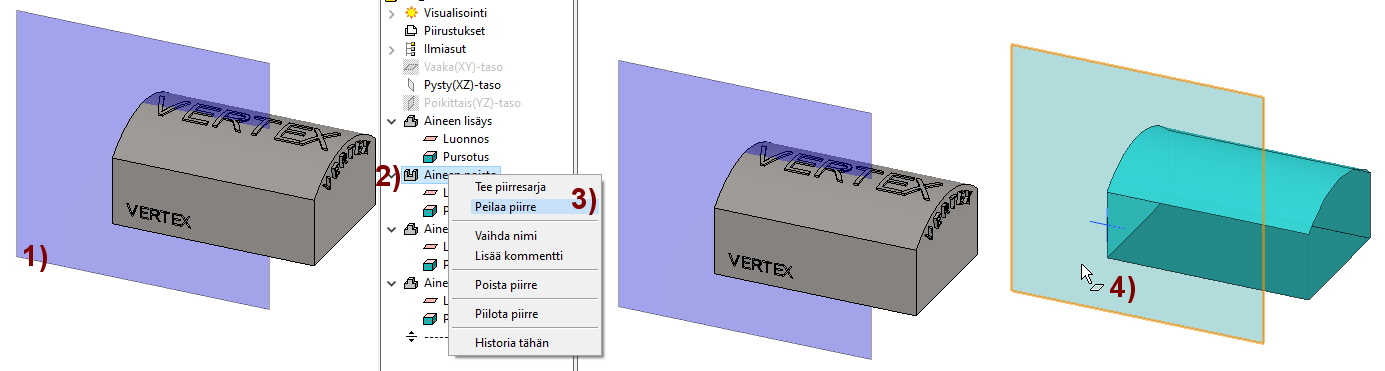Select the Poikittais(YZ)-taso row text
This screenshot has width=1385, height=371.
click(x=472, y=103)
